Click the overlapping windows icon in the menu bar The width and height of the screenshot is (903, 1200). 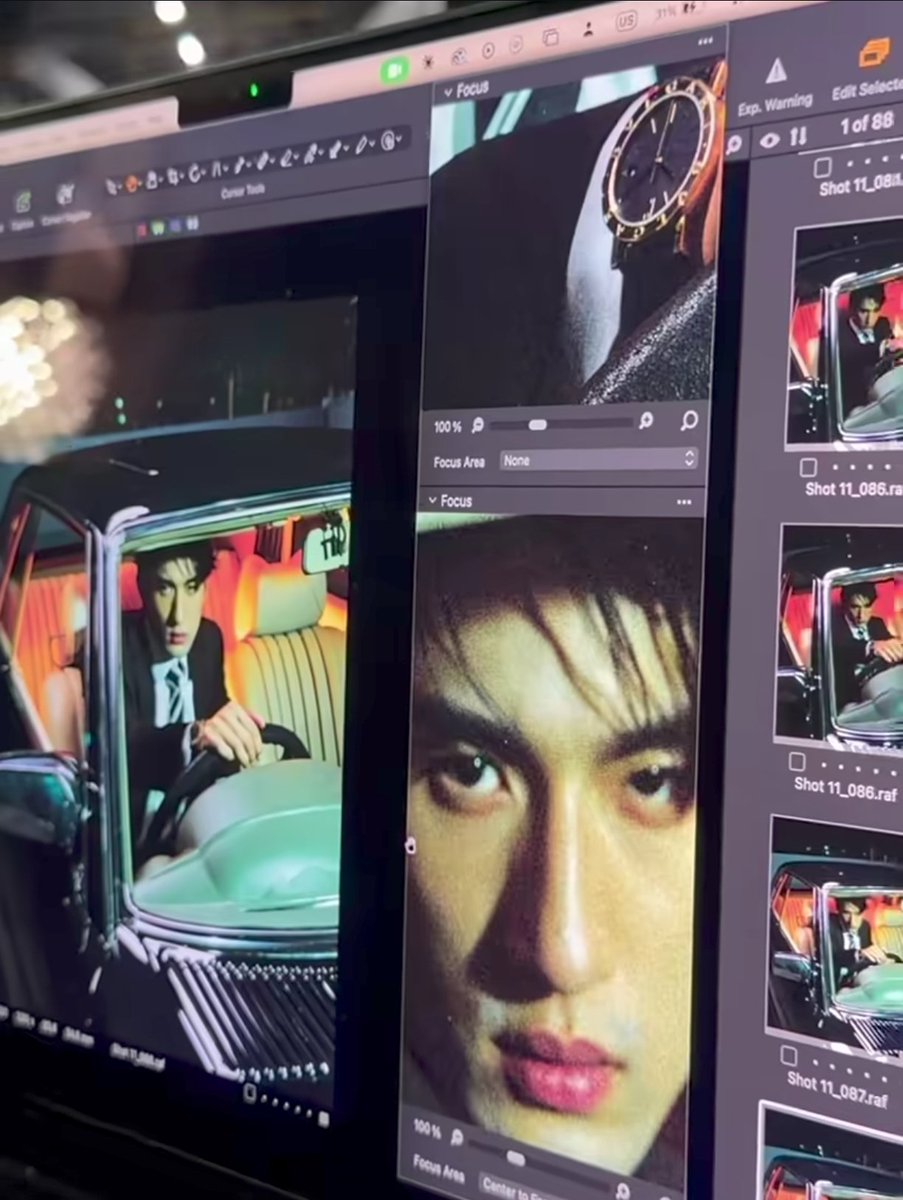550,38
